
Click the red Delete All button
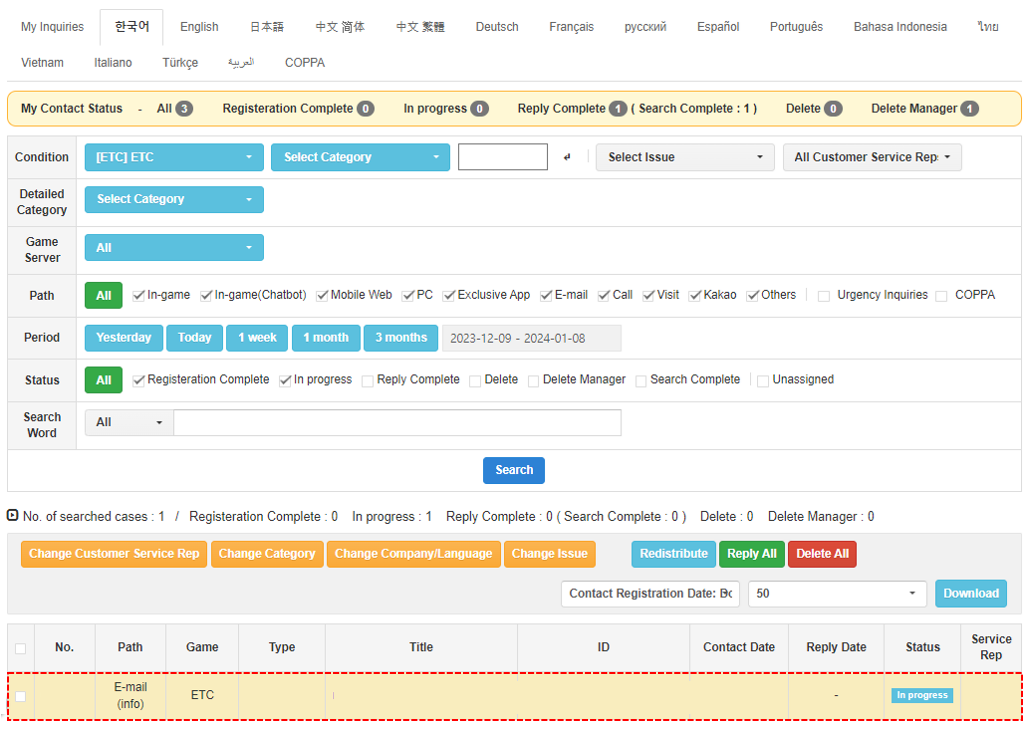coord(822,554)
